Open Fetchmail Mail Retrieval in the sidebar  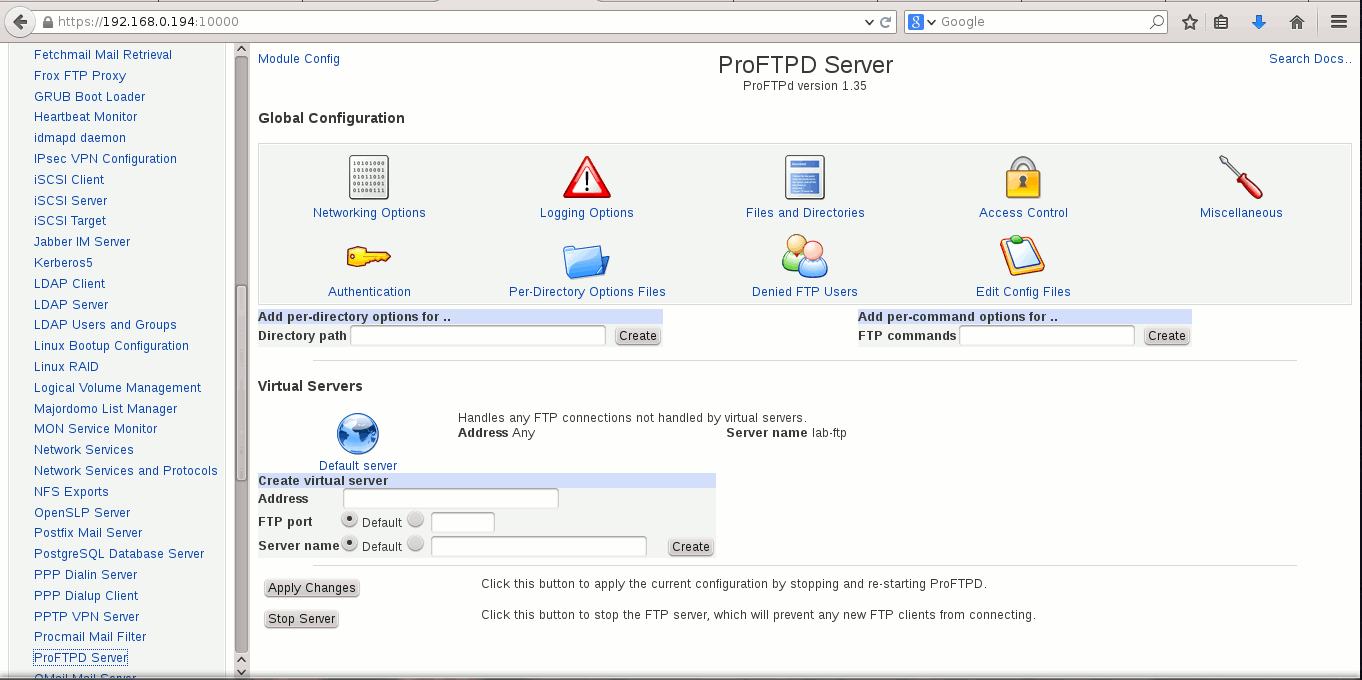point(103,55)
